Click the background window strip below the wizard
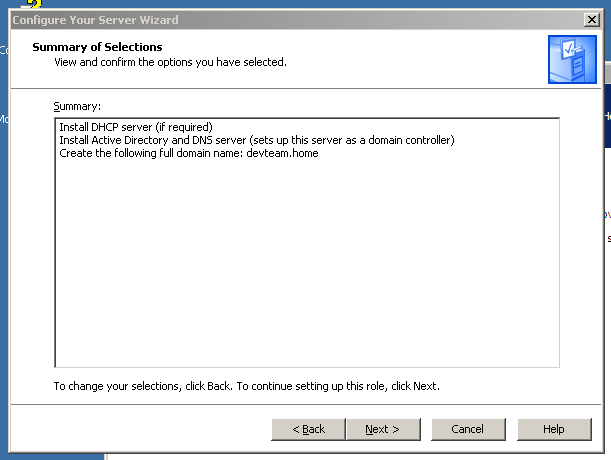 [350, 453]
